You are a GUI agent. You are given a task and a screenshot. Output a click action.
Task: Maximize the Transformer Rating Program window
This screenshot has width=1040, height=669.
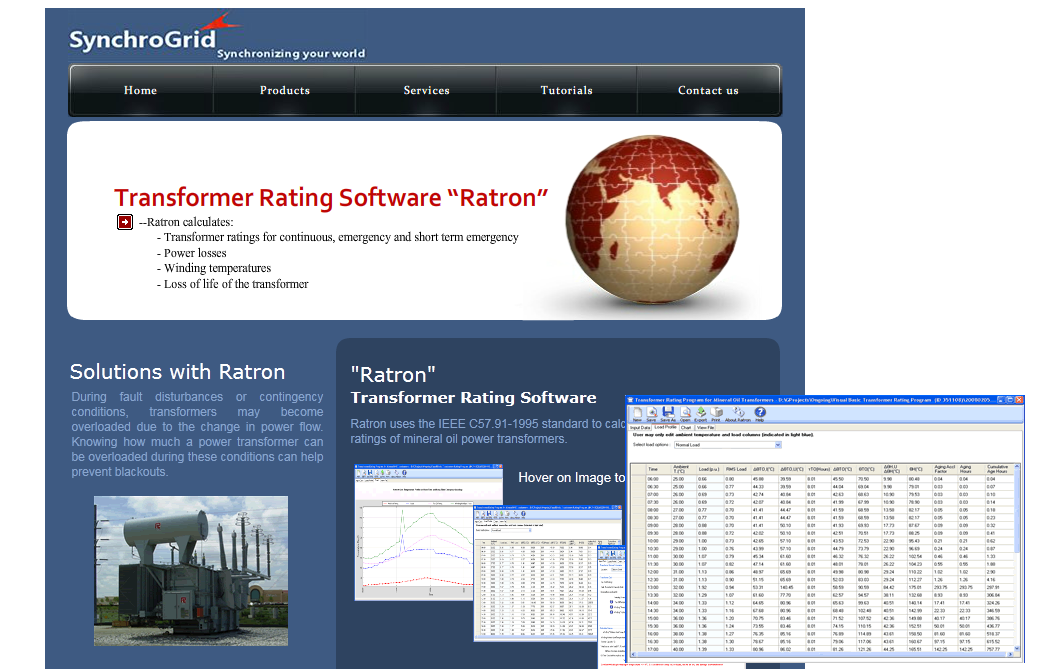[1009, 400]
